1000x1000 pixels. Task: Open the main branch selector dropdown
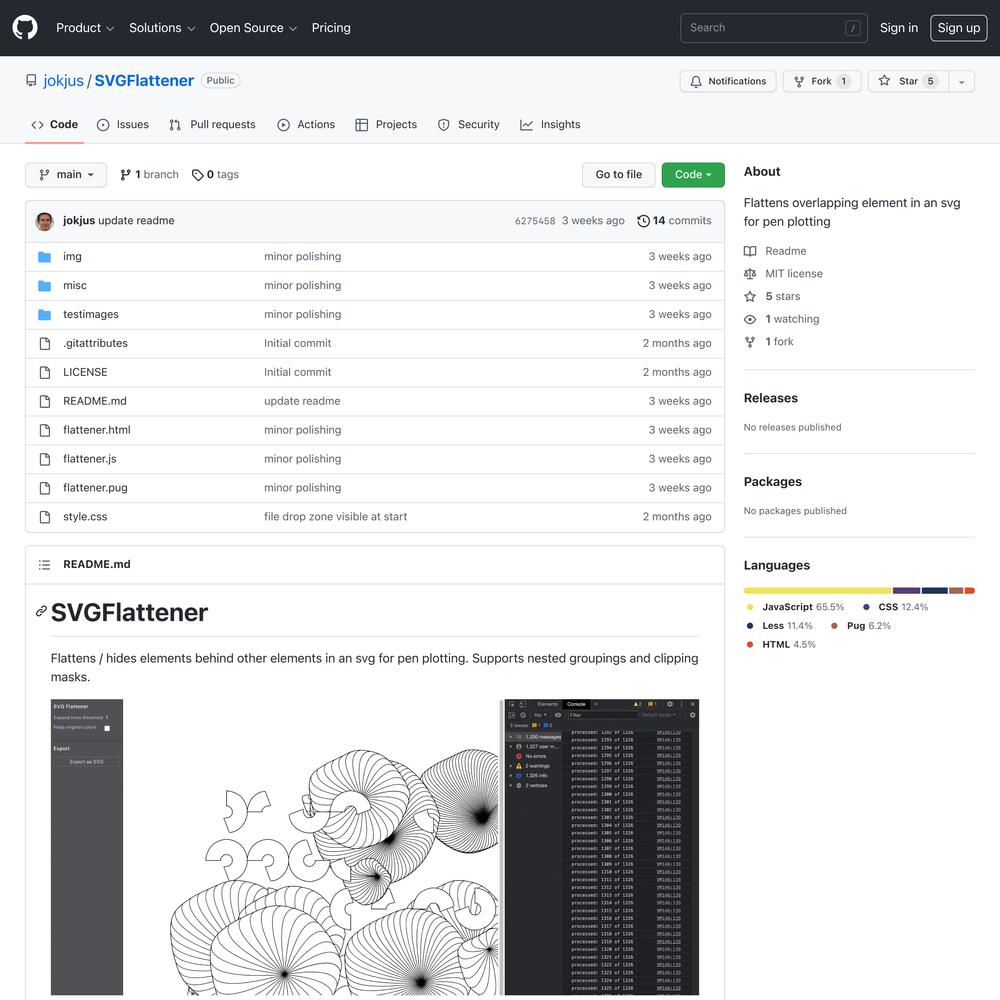(x=66, y=175)
